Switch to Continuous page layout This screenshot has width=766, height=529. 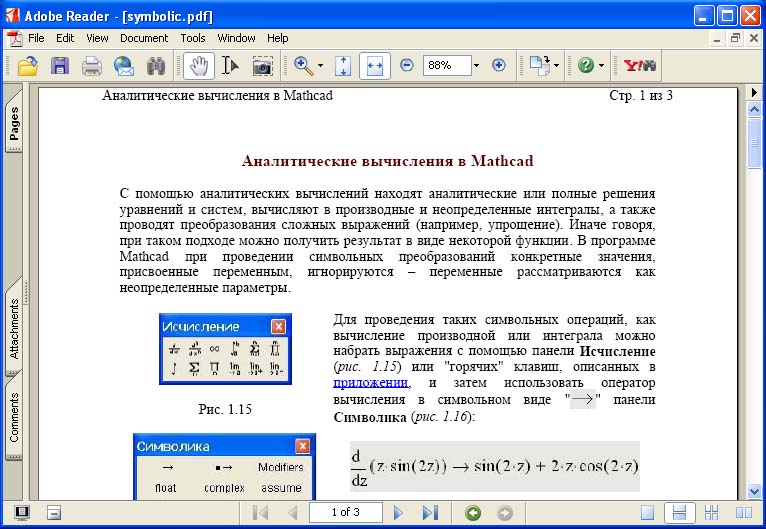(x=680, y=513)
